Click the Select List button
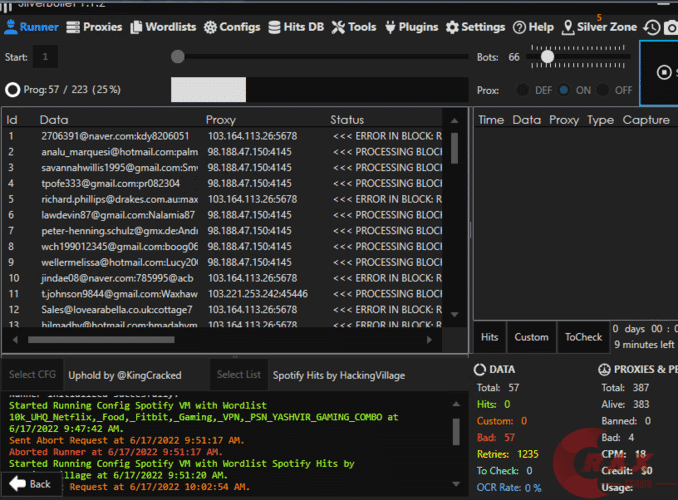Image resolution: width=678 pixels, height=500 pixels. coord(239,375)
